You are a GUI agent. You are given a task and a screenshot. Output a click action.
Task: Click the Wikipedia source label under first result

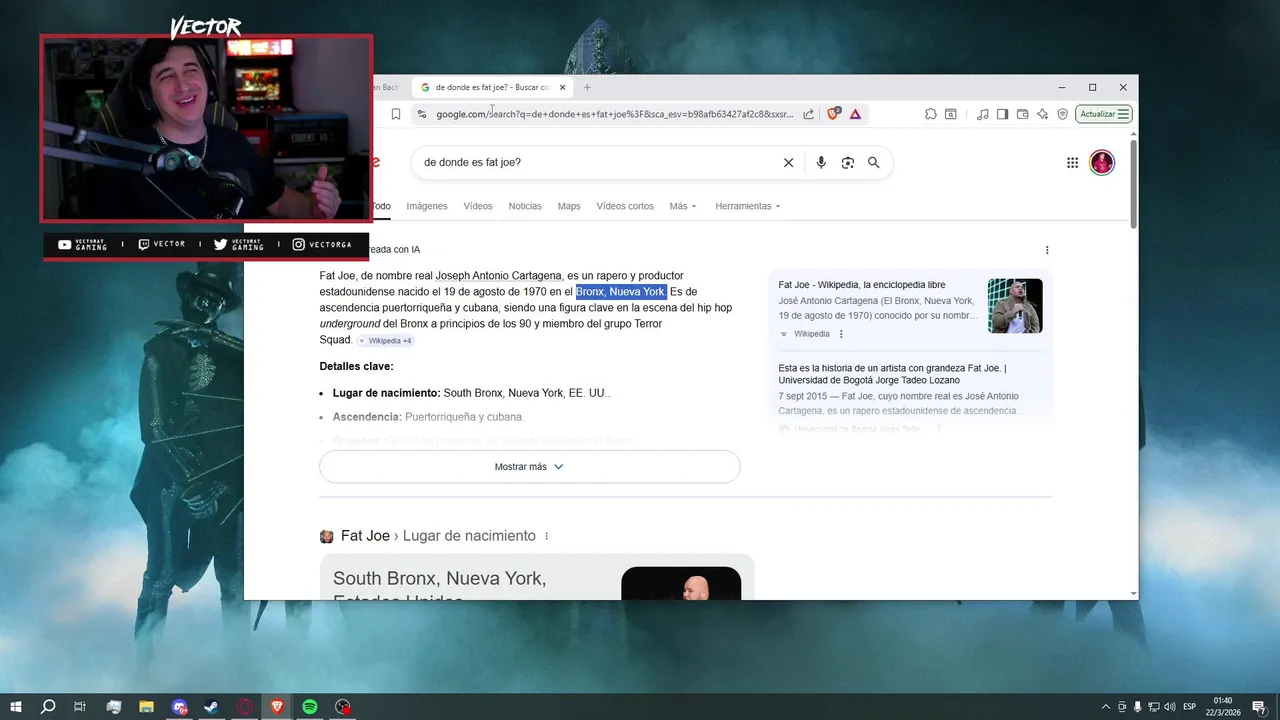[811, 334]
